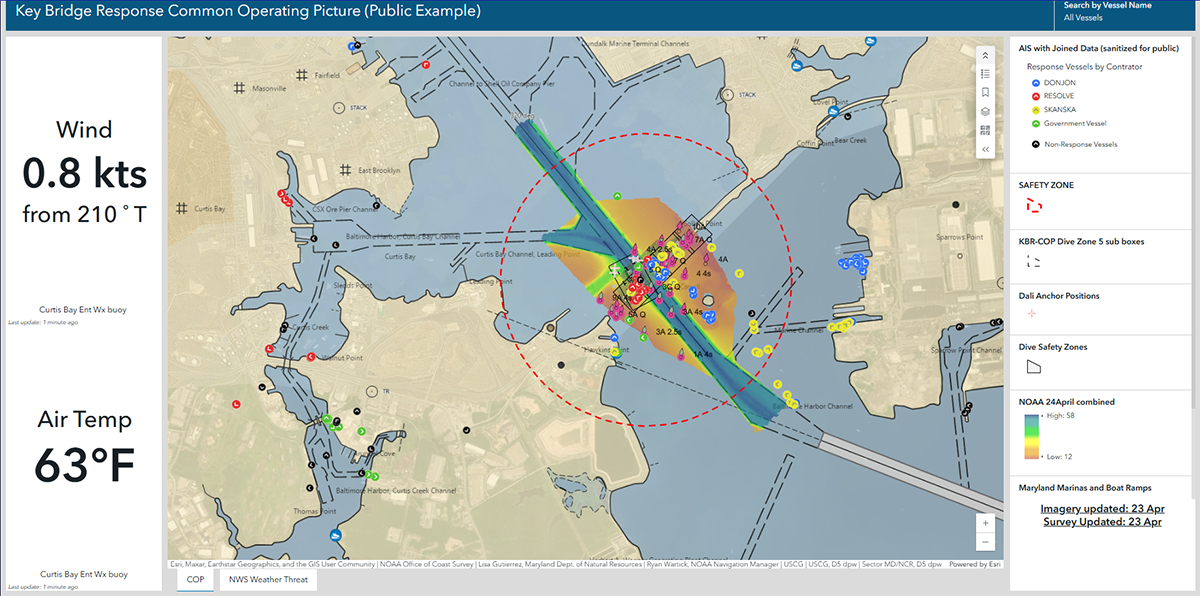Zoom in on the map with plus
Viewport: 1200px width, 596px height.
point(985,523)
